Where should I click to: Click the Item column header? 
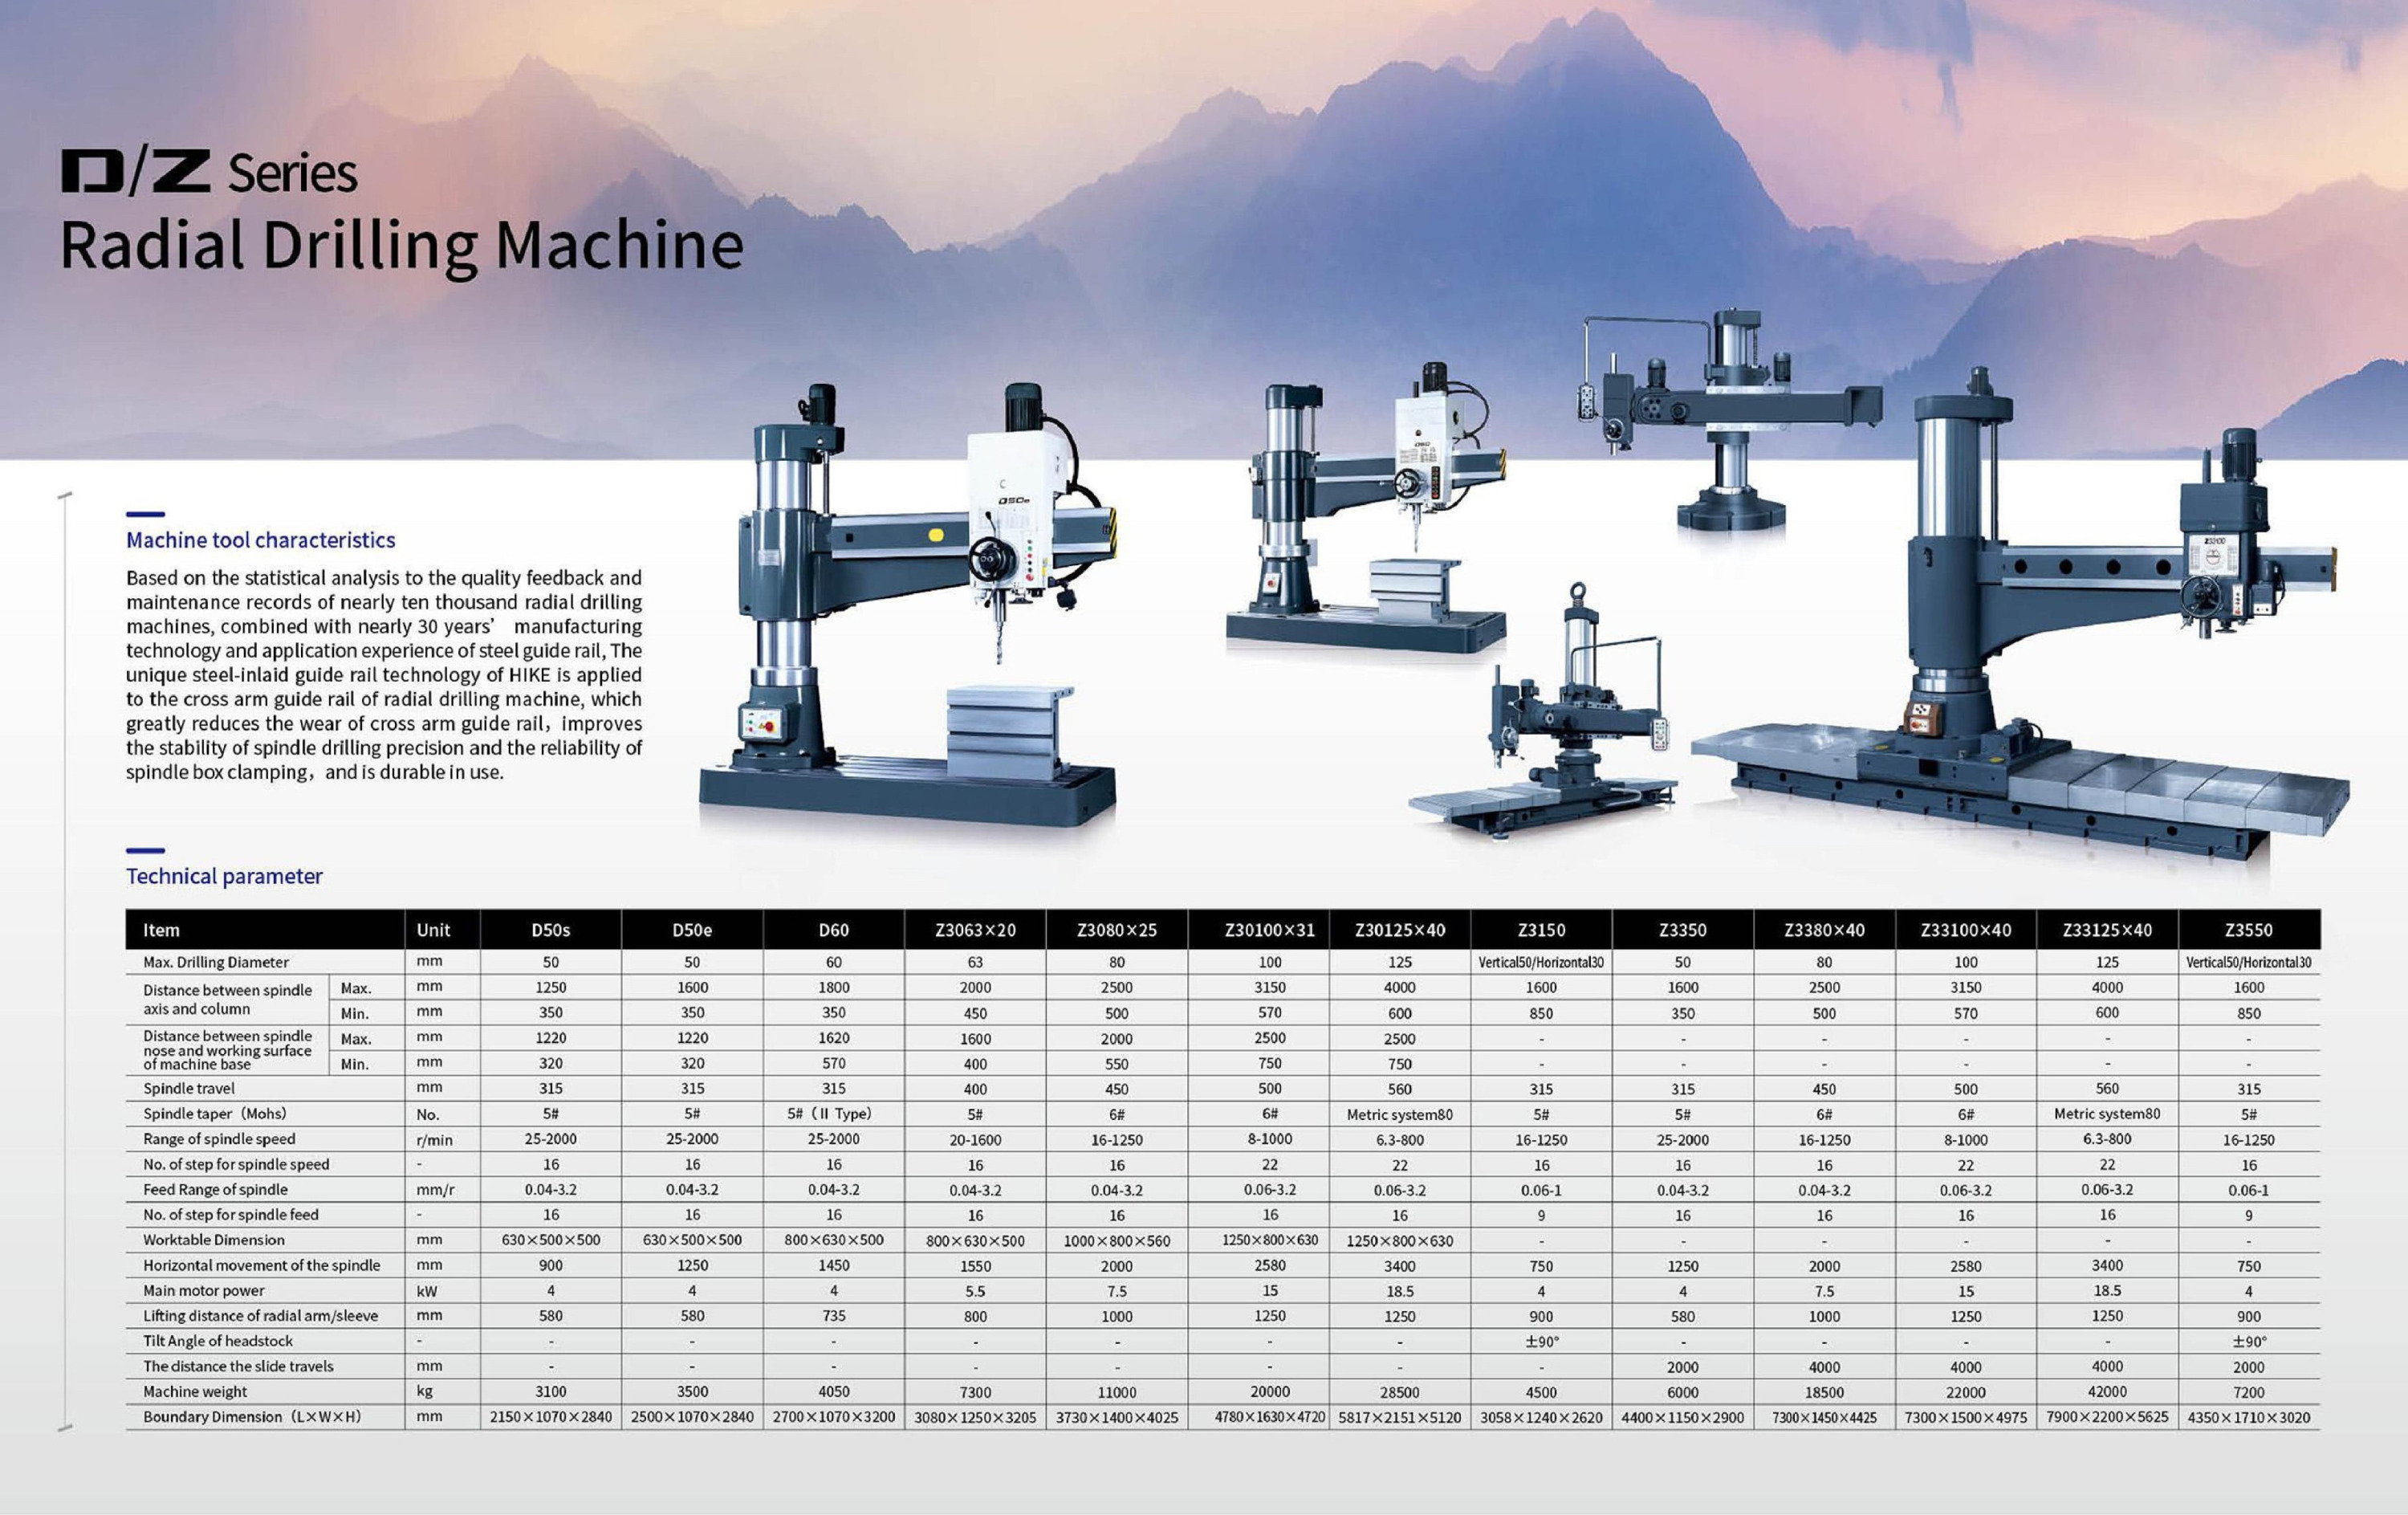pyautogui.click(x=161, y=930)
